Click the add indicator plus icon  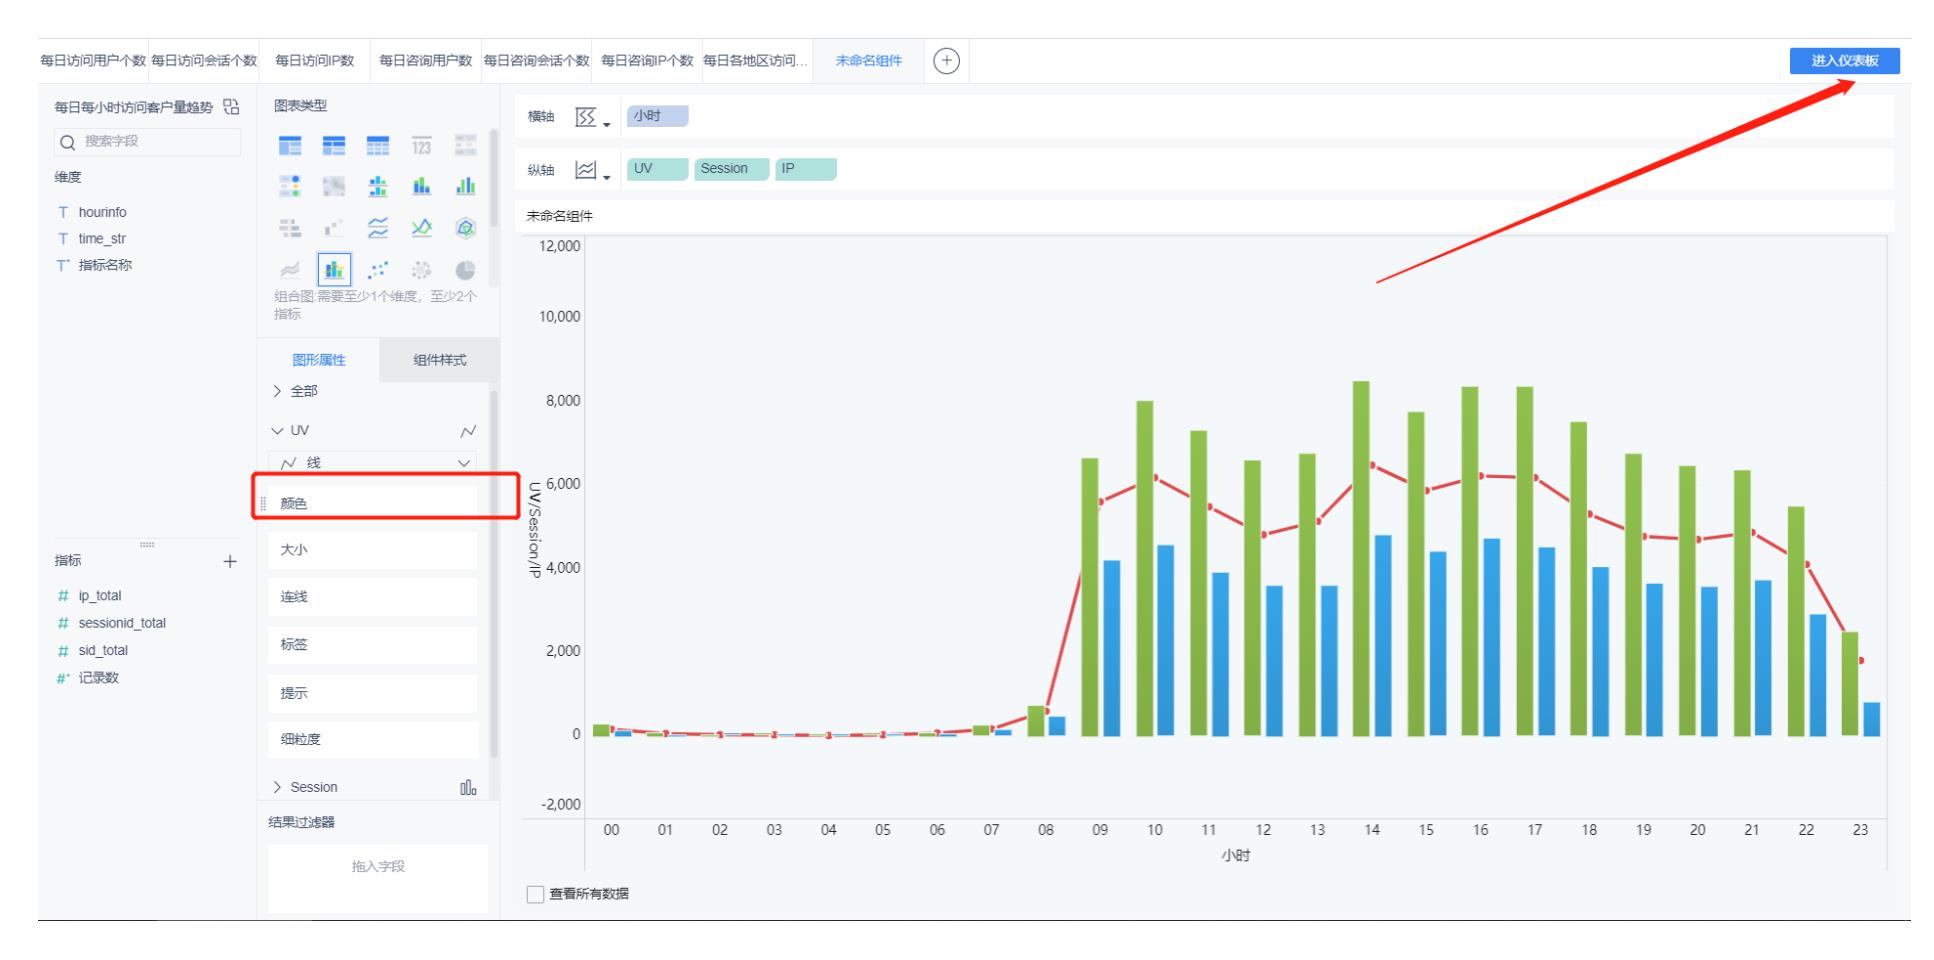click(x=230, y=561)
